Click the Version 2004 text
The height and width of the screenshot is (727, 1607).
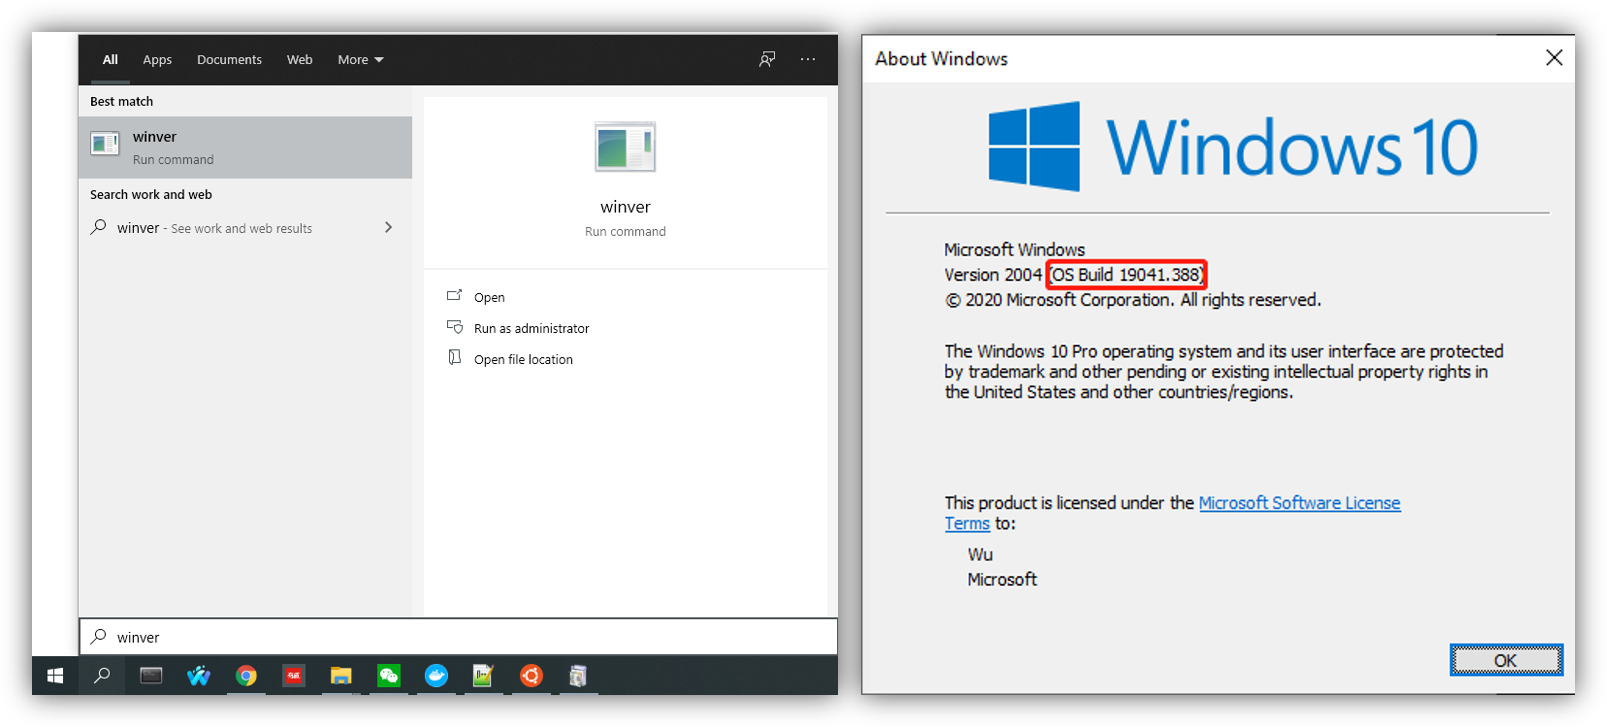(993, 274)
